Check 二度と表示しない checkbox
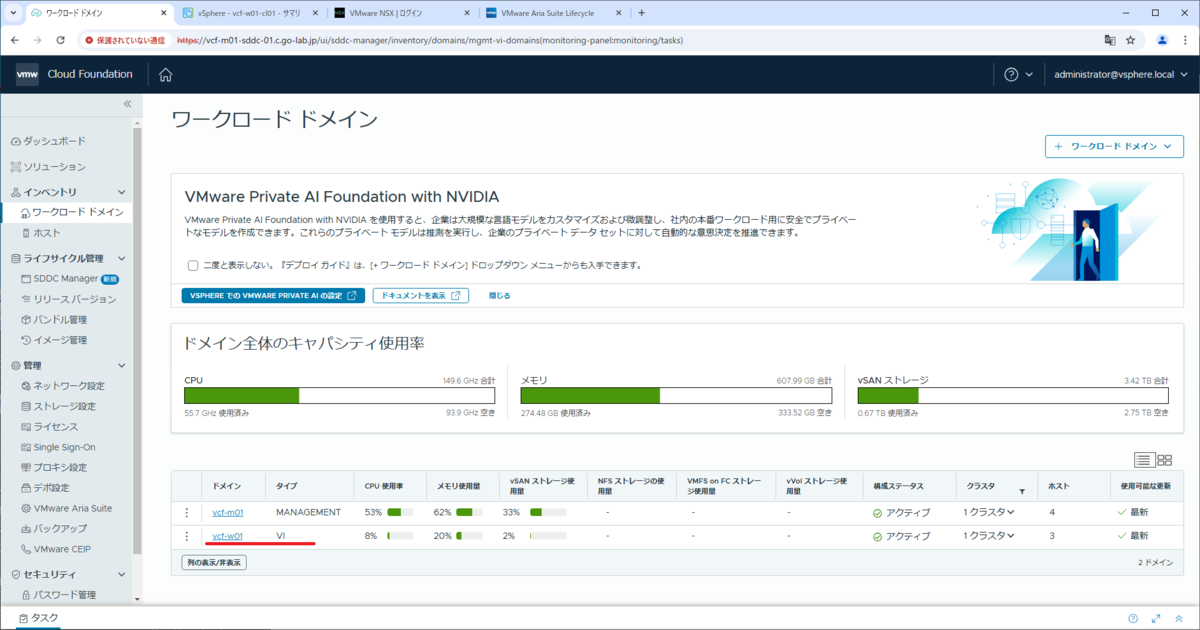Viewport: 1200px width, 630px height. 193,266
